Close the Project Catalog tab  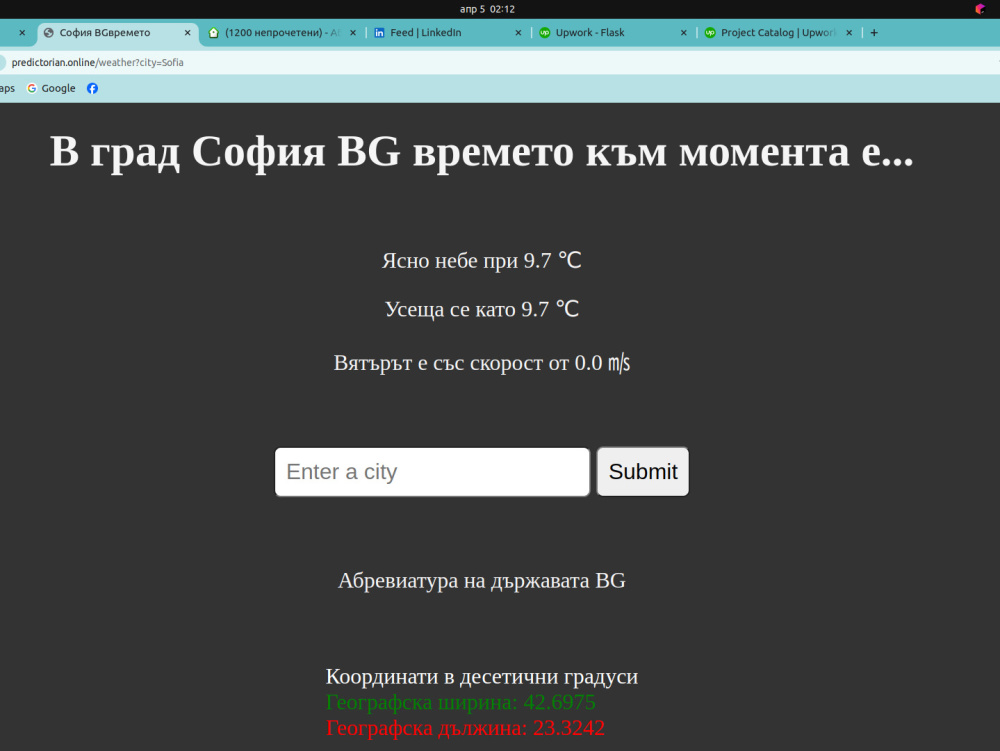click(x=849, y=33)
